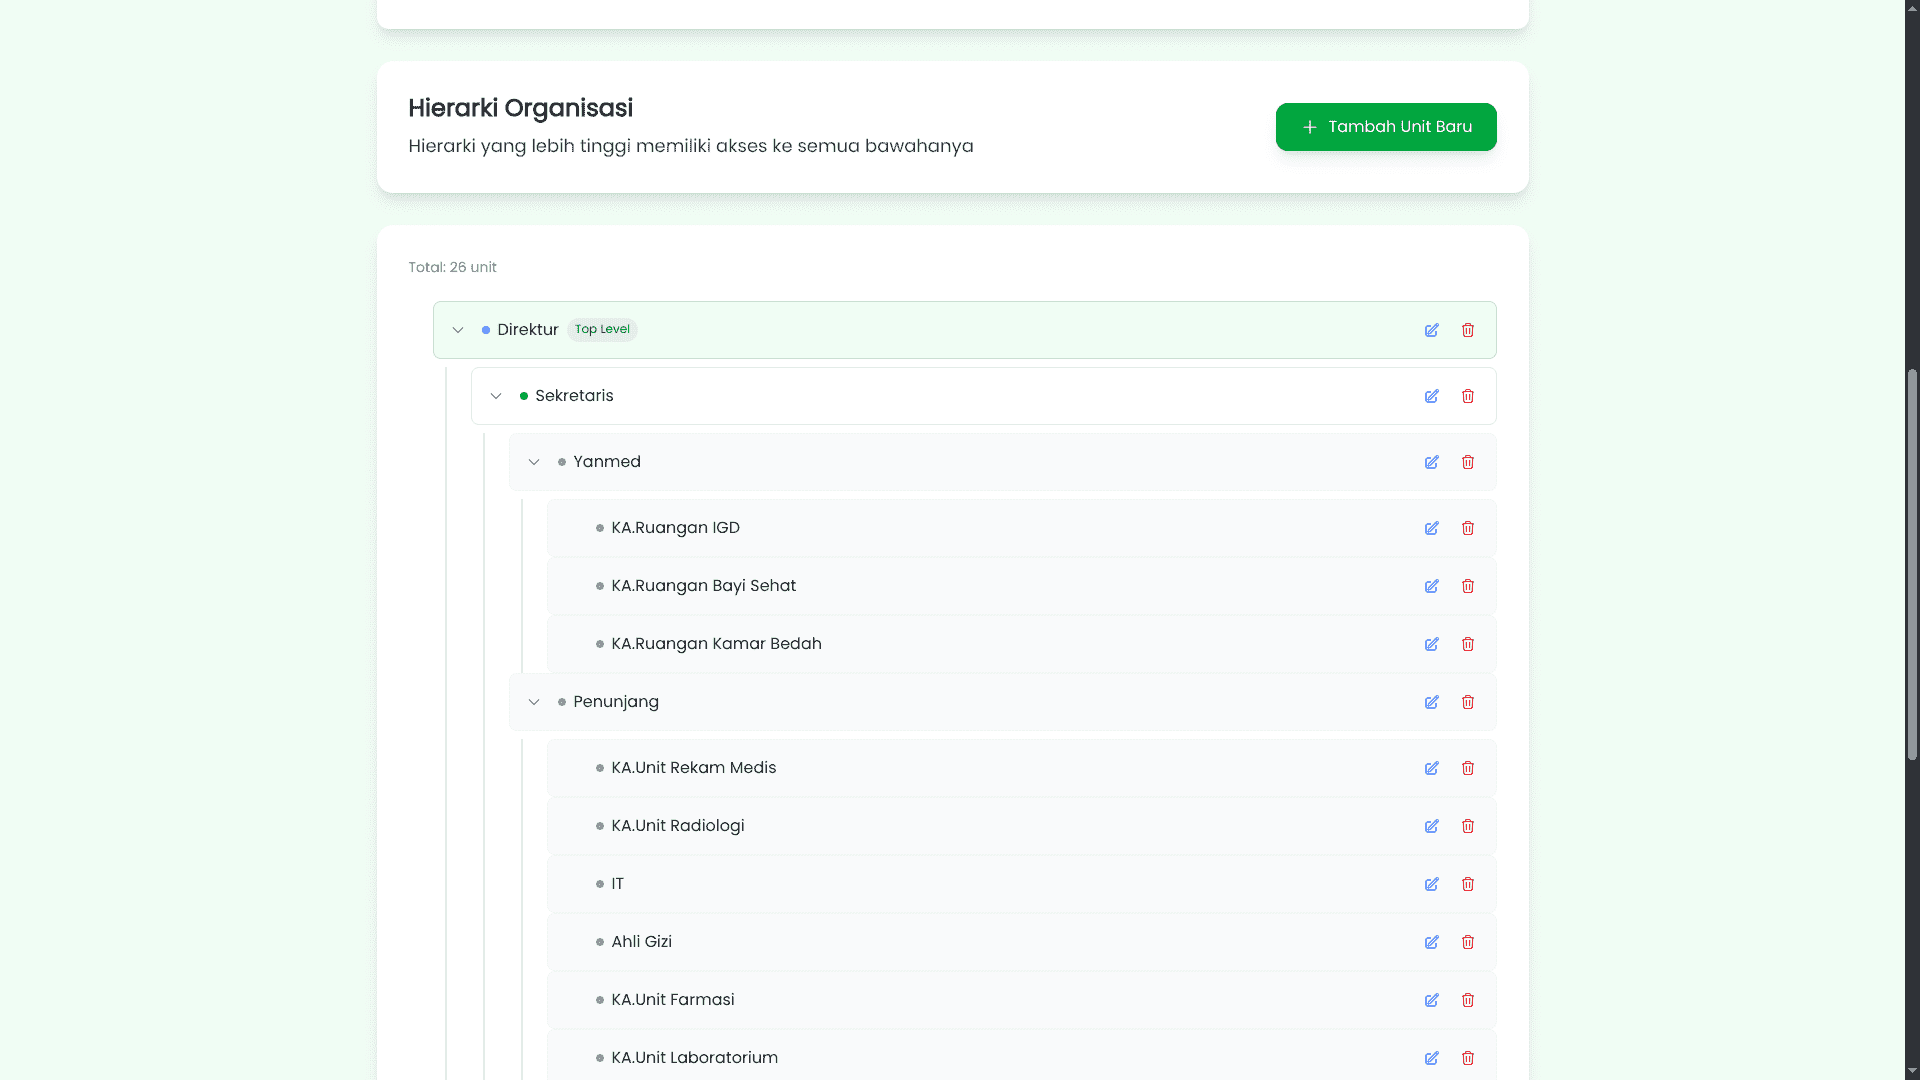This screenshot has height=1080, width=1920.
Task: Collapse the Yanmed branch
Action: pyautogui.click(x=534, y=462)
